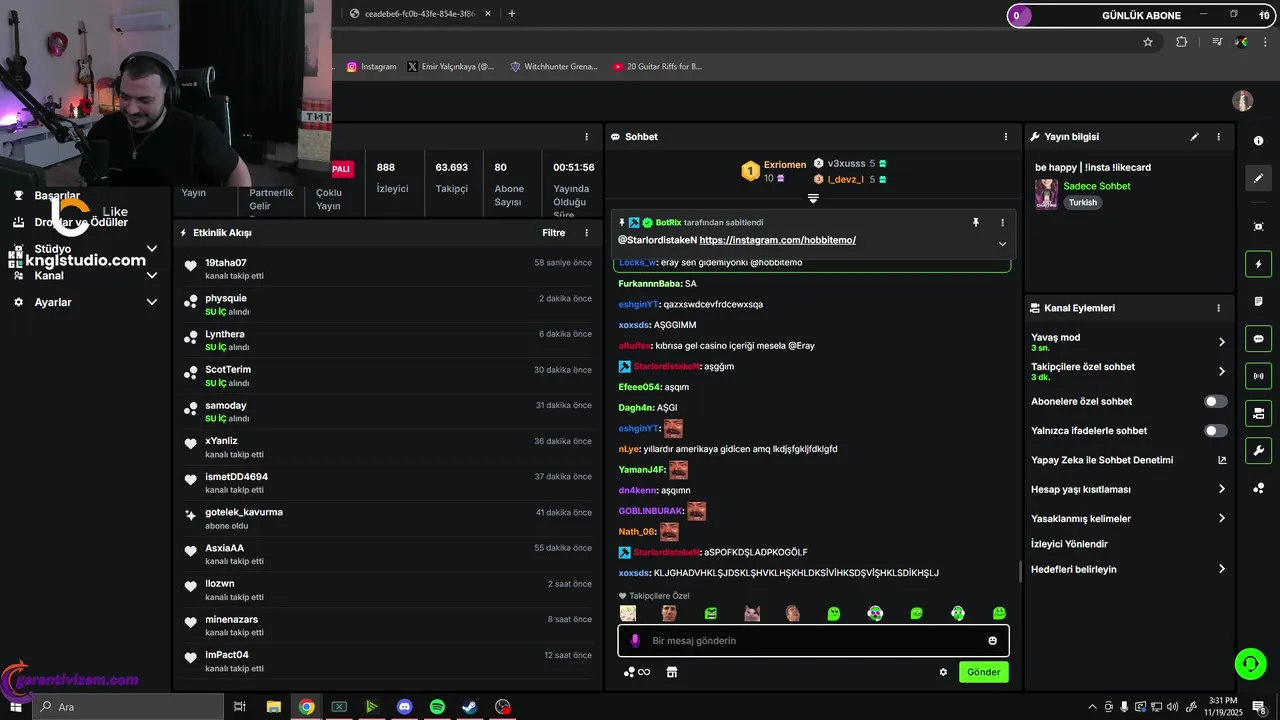
Task: Open the 20 Guitar Riffs YouTube bookmark
Action: point(658,67)
